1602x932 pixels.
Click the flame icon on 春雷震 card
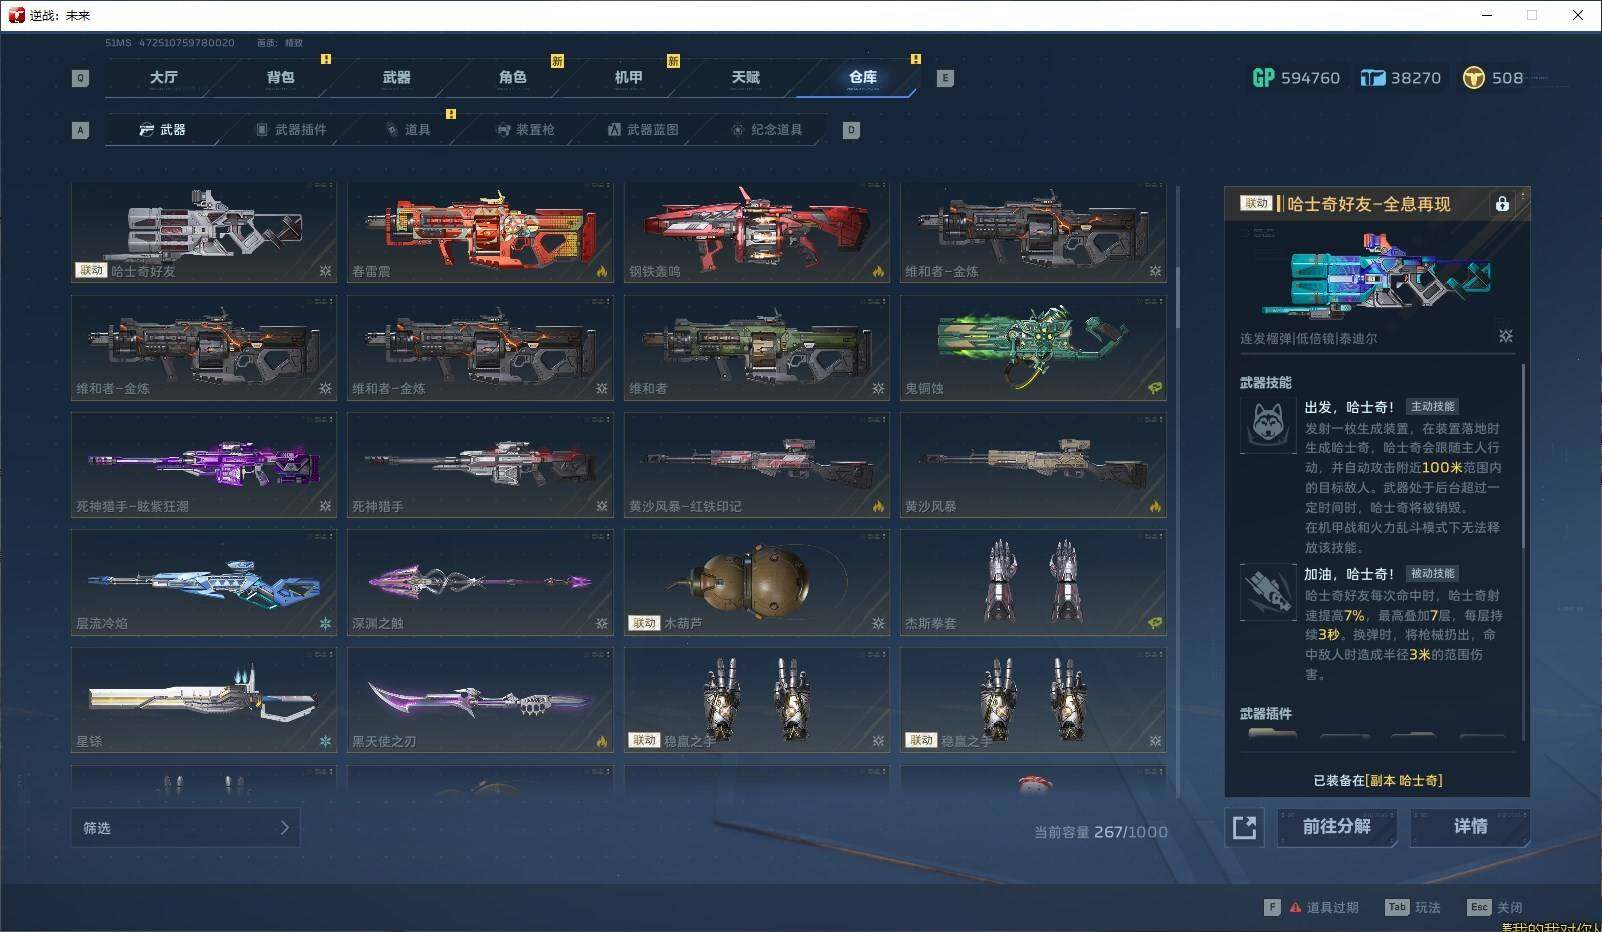pos(601,271)
